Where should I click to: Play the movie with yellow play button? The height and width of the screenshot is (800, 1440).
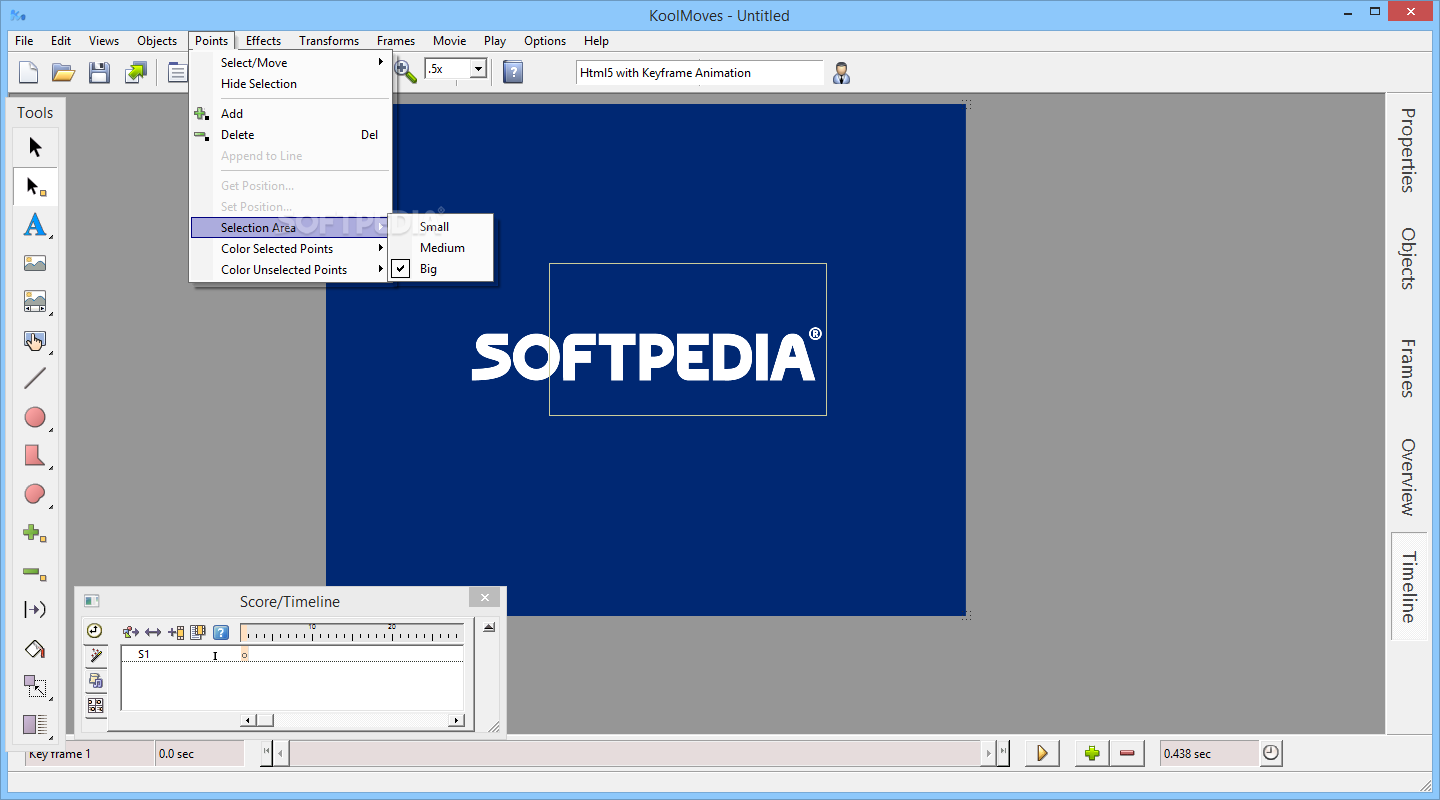(x=1042, y=753)
